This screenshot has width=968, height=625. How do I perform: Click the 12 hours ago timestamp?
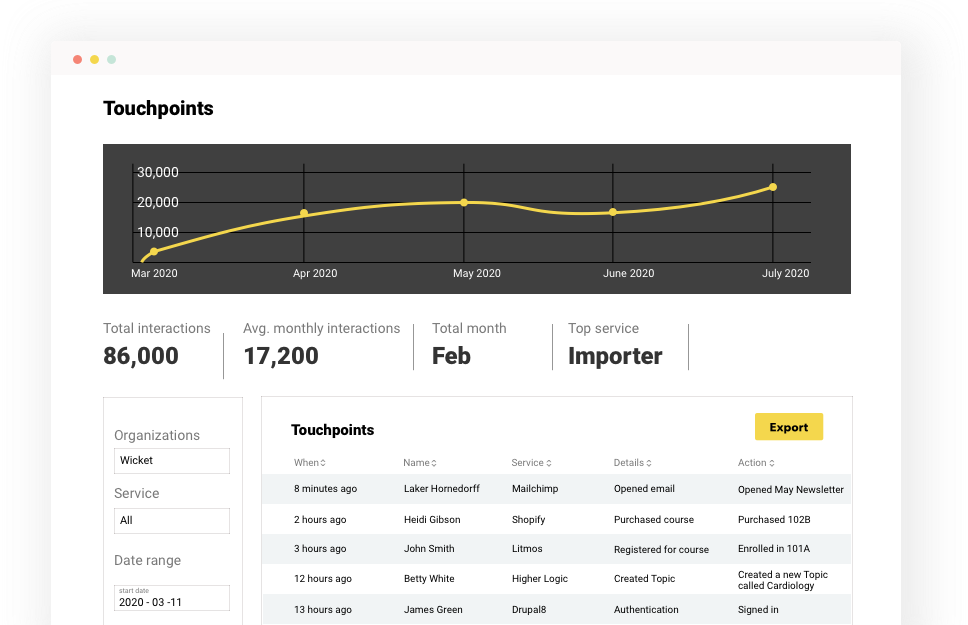click(x=323, y=579)
